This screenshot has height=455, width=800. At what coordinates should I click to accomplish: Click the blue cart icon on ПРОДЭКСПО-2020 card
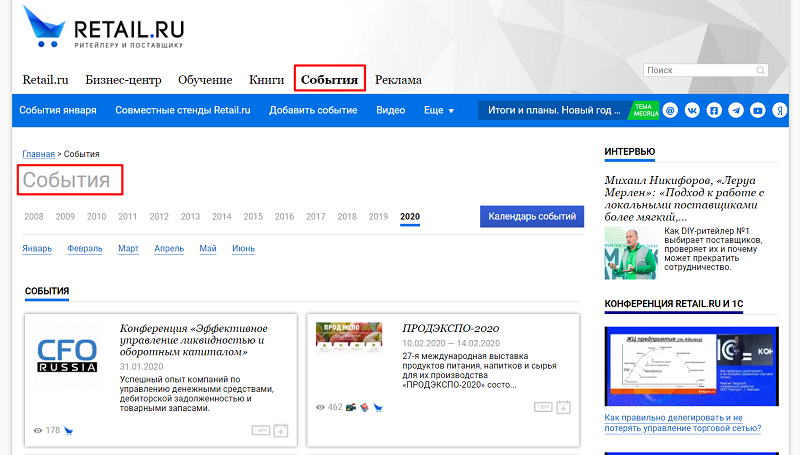point(378,407)
